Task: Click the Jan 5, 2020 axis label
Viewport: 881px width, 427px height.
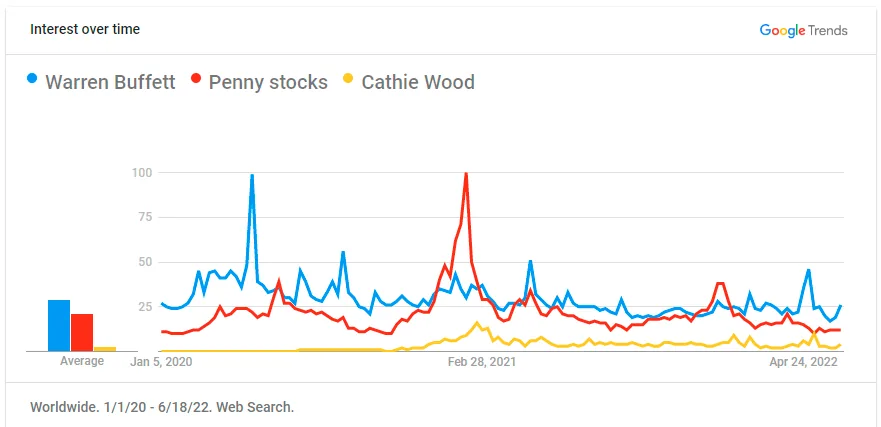Action: point(161,361)
